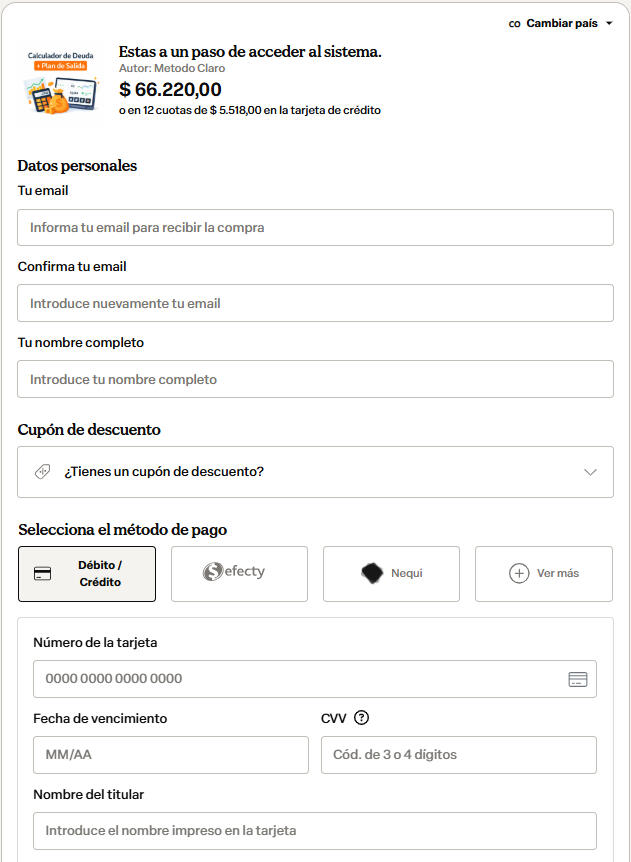Expand the discount coupon chevron

(x=590, y=472)
